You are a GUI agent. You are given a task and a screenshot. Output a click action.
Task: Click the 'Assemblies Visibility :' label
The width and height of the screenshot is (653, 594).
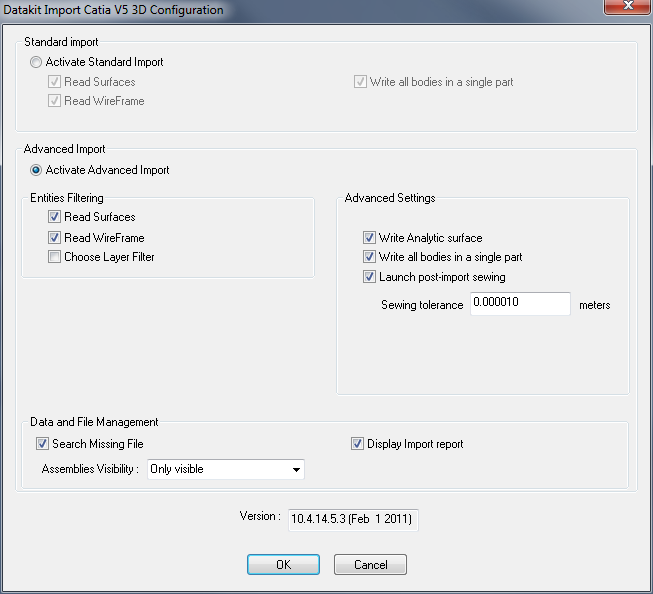(x=90, y=469)
